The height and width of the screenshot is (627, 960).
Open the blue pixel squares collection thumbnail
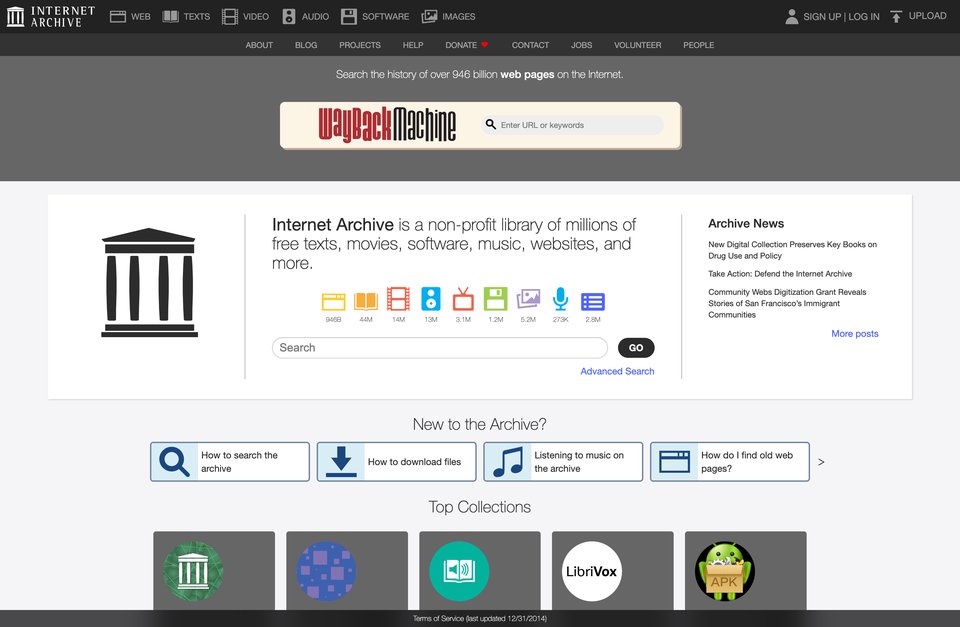(x=326, y=571)
